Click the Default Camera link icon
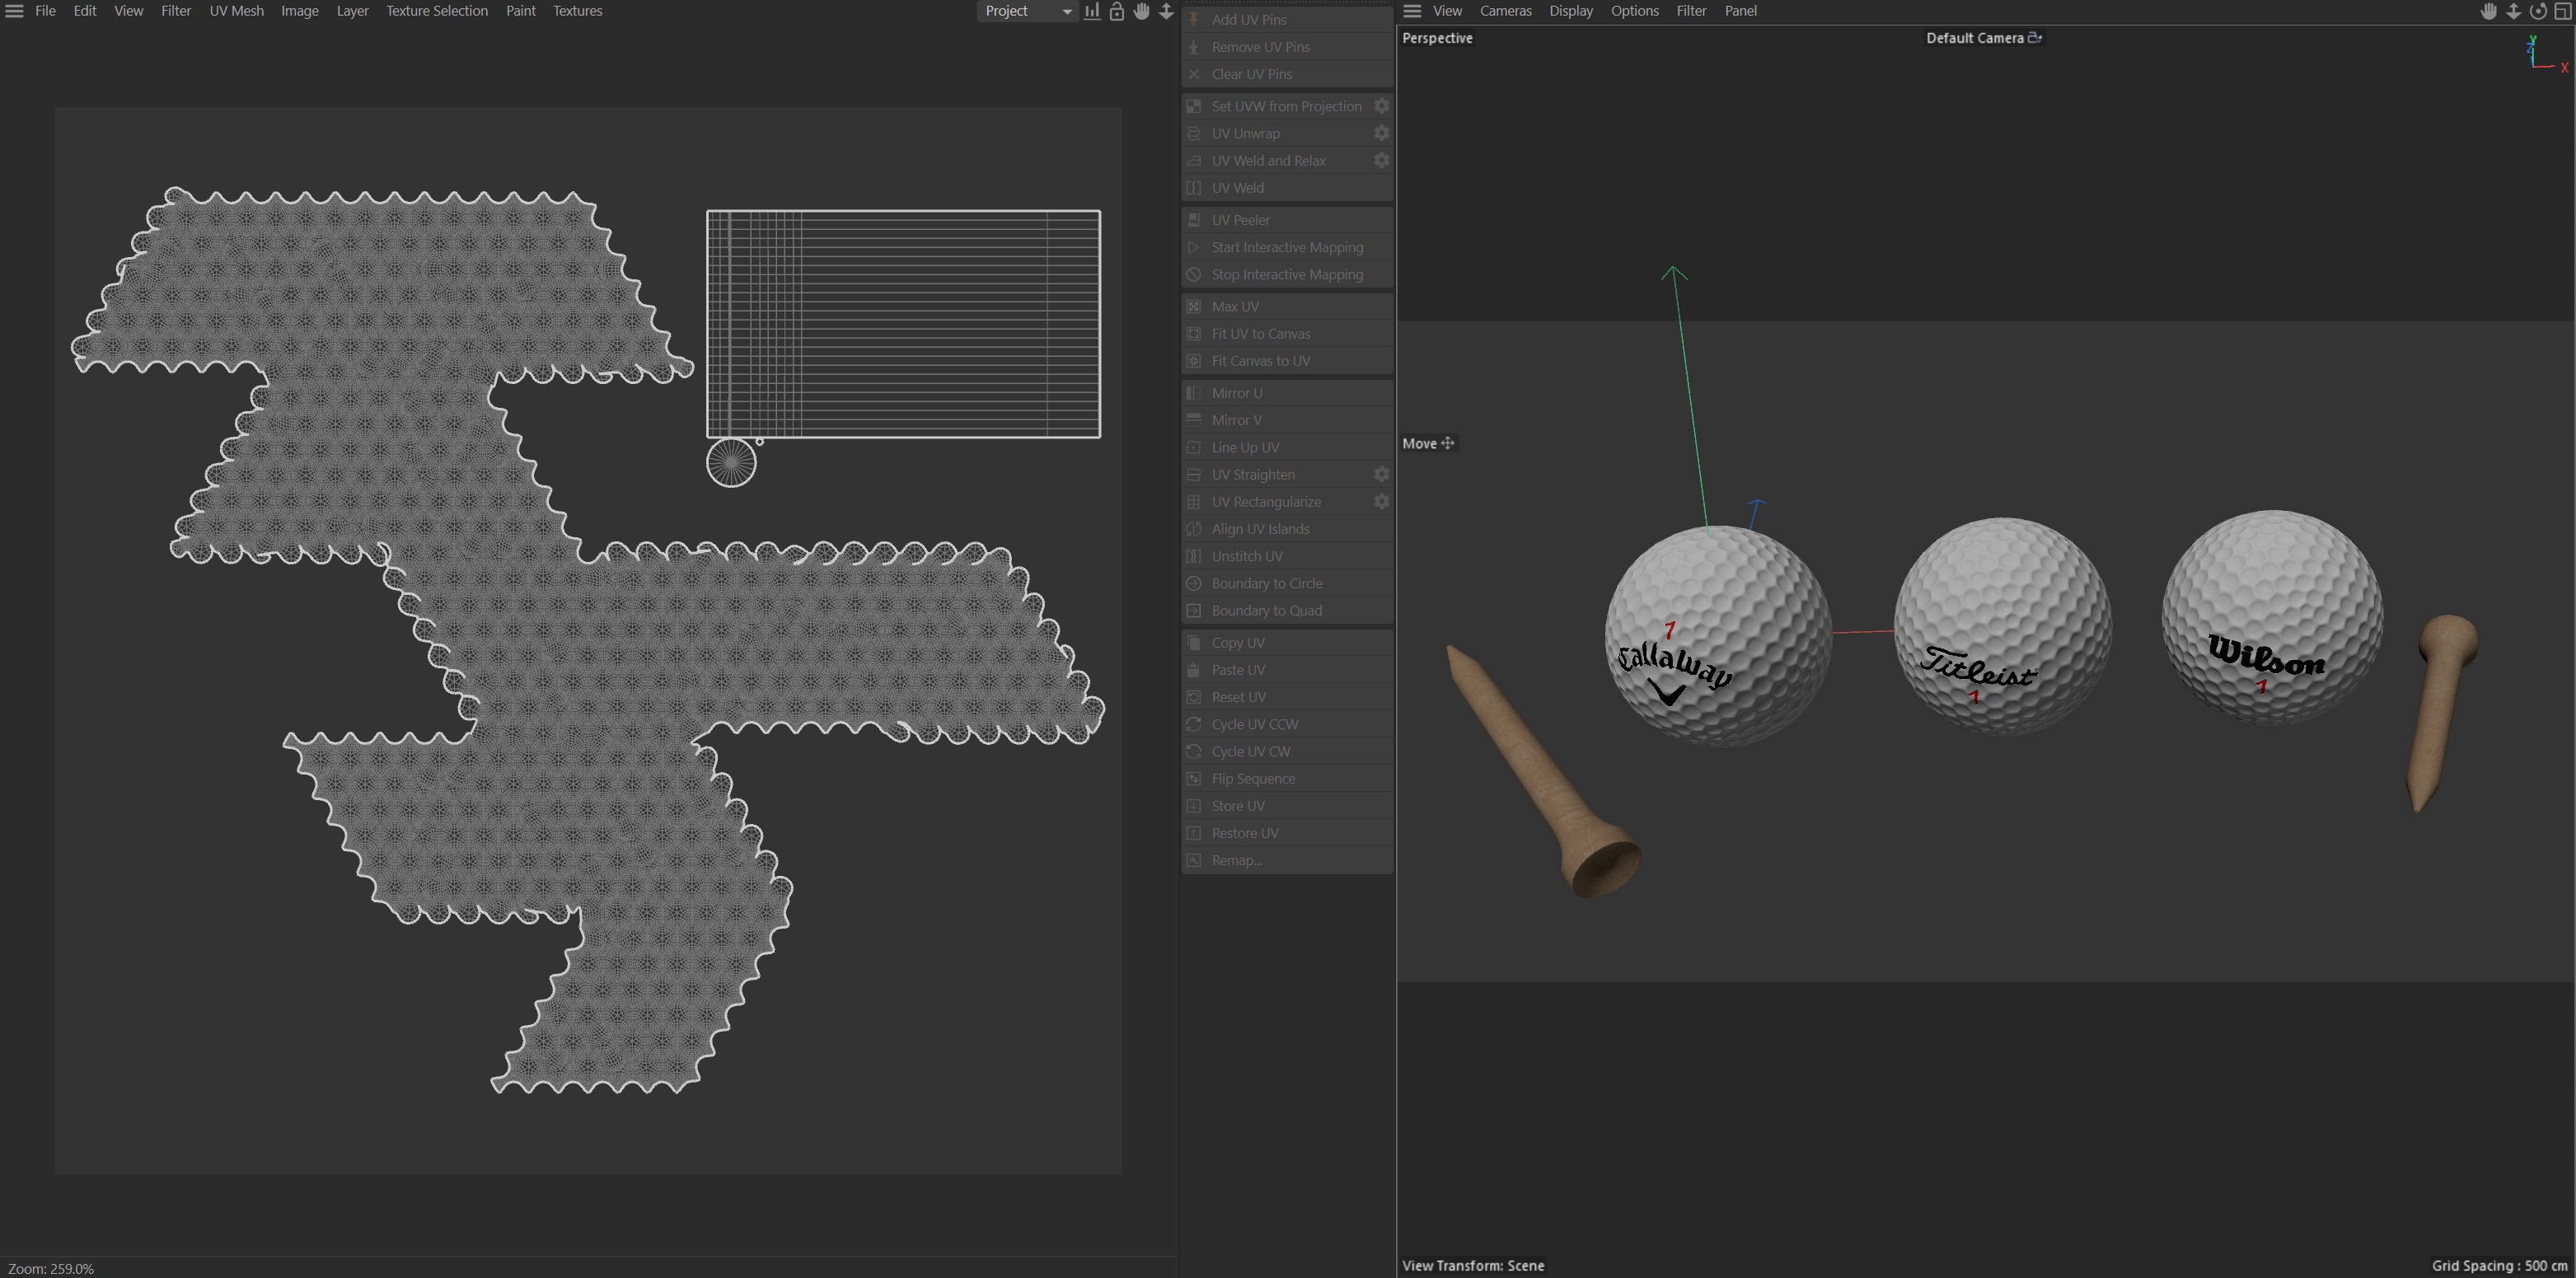Image resolution: width=2576 pixels, height=1278 pixels. (x=2034, y=38)
